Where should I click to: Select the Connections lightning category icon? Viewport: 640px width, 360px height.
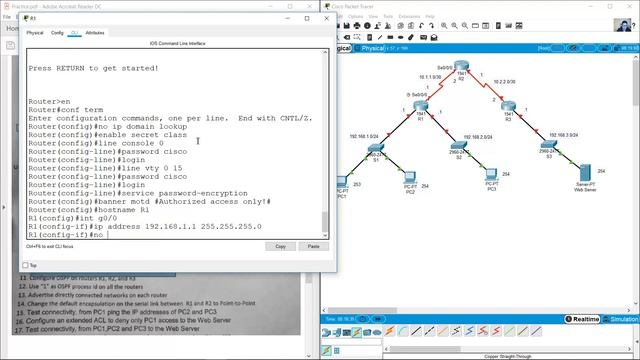[x=357, y=333]
